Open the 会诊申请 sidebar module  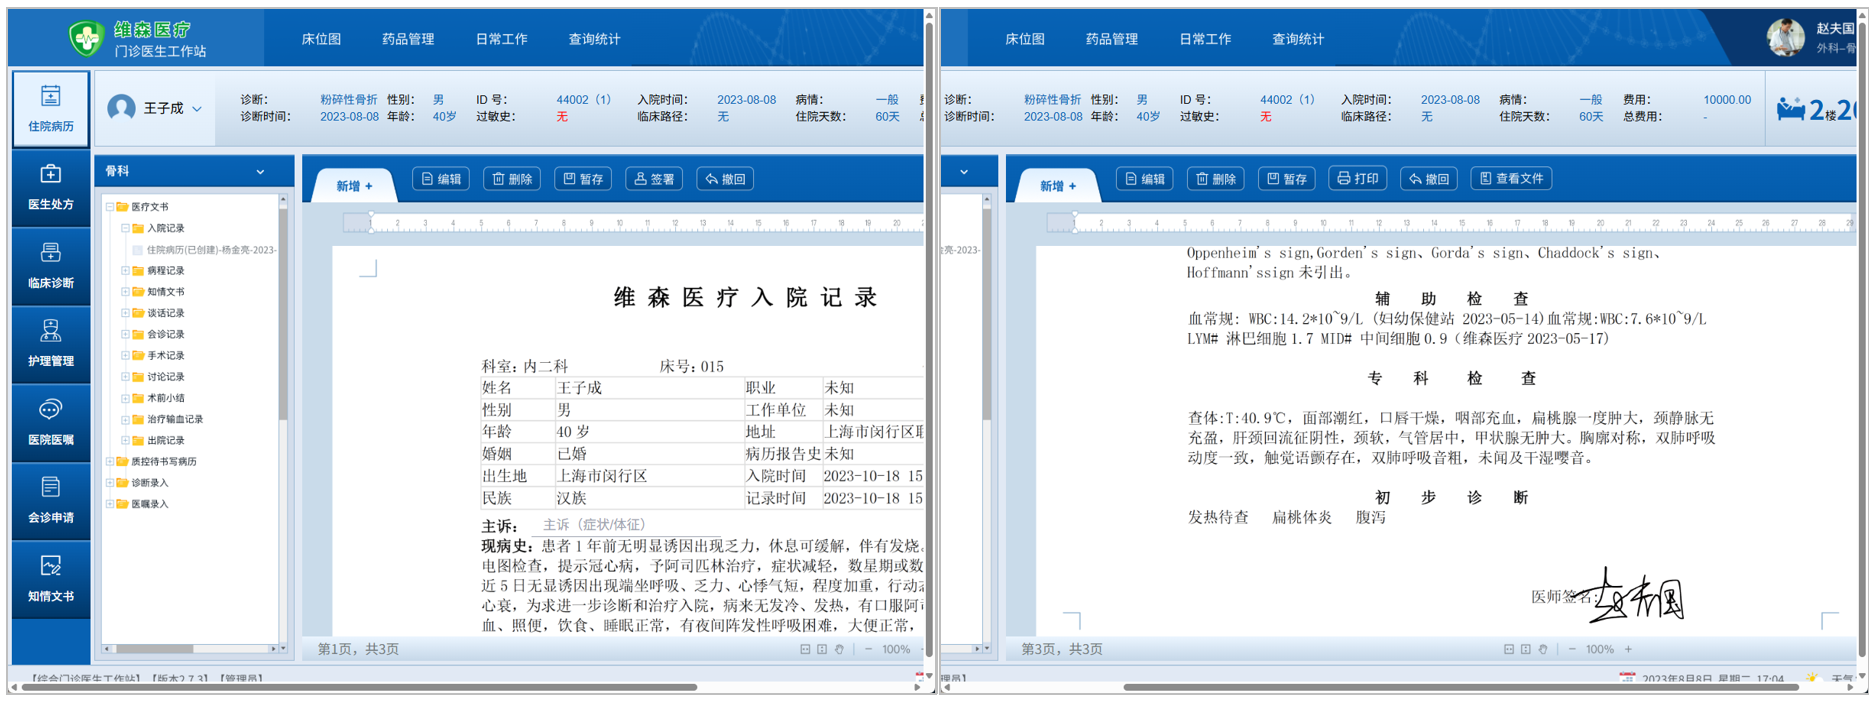pos(50,500)
